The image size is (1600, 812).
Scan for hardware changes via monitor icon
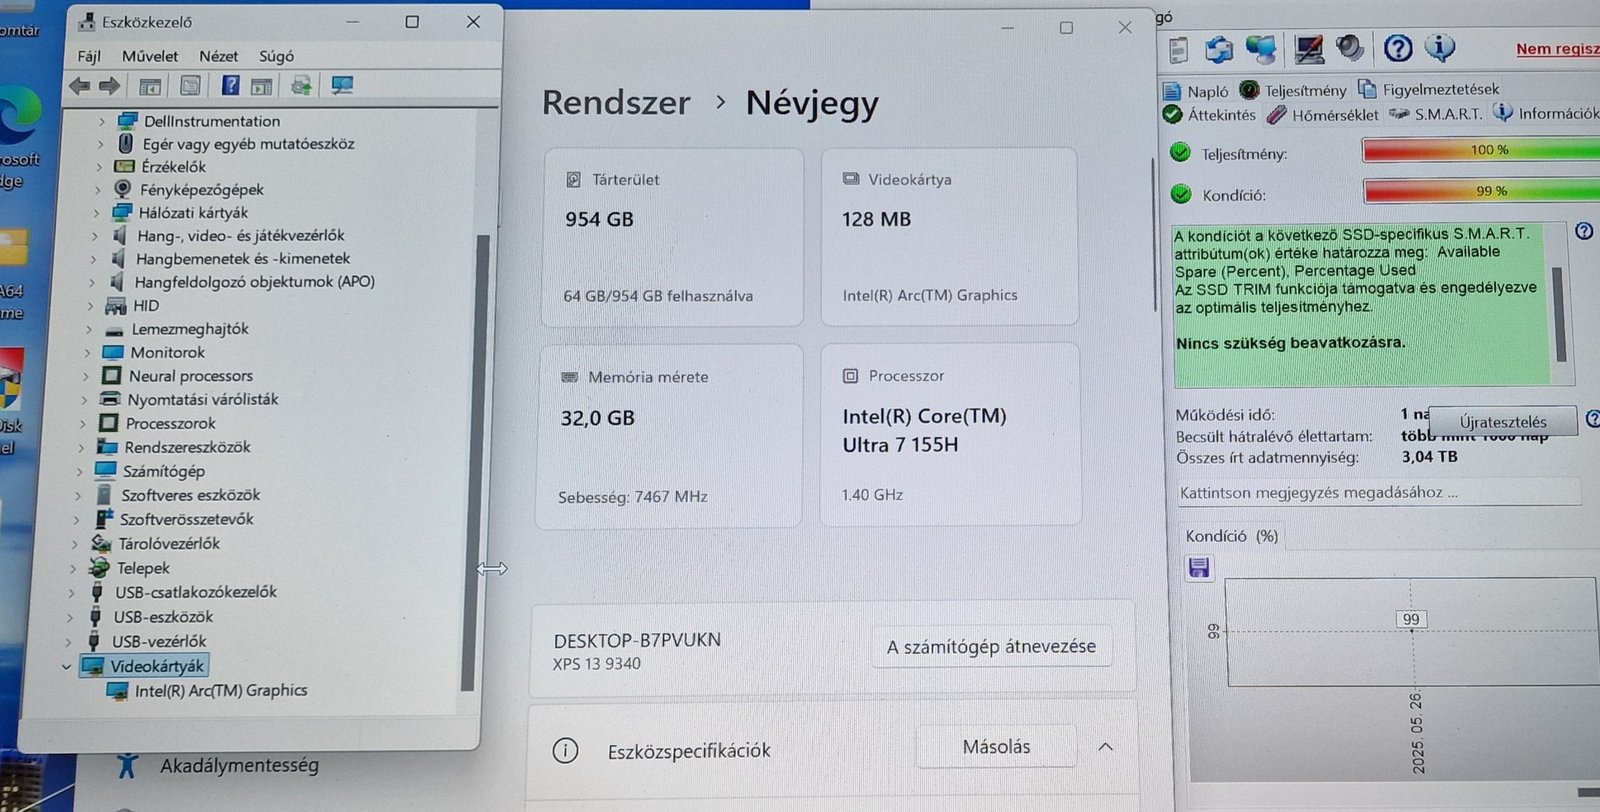pos(342,85)
